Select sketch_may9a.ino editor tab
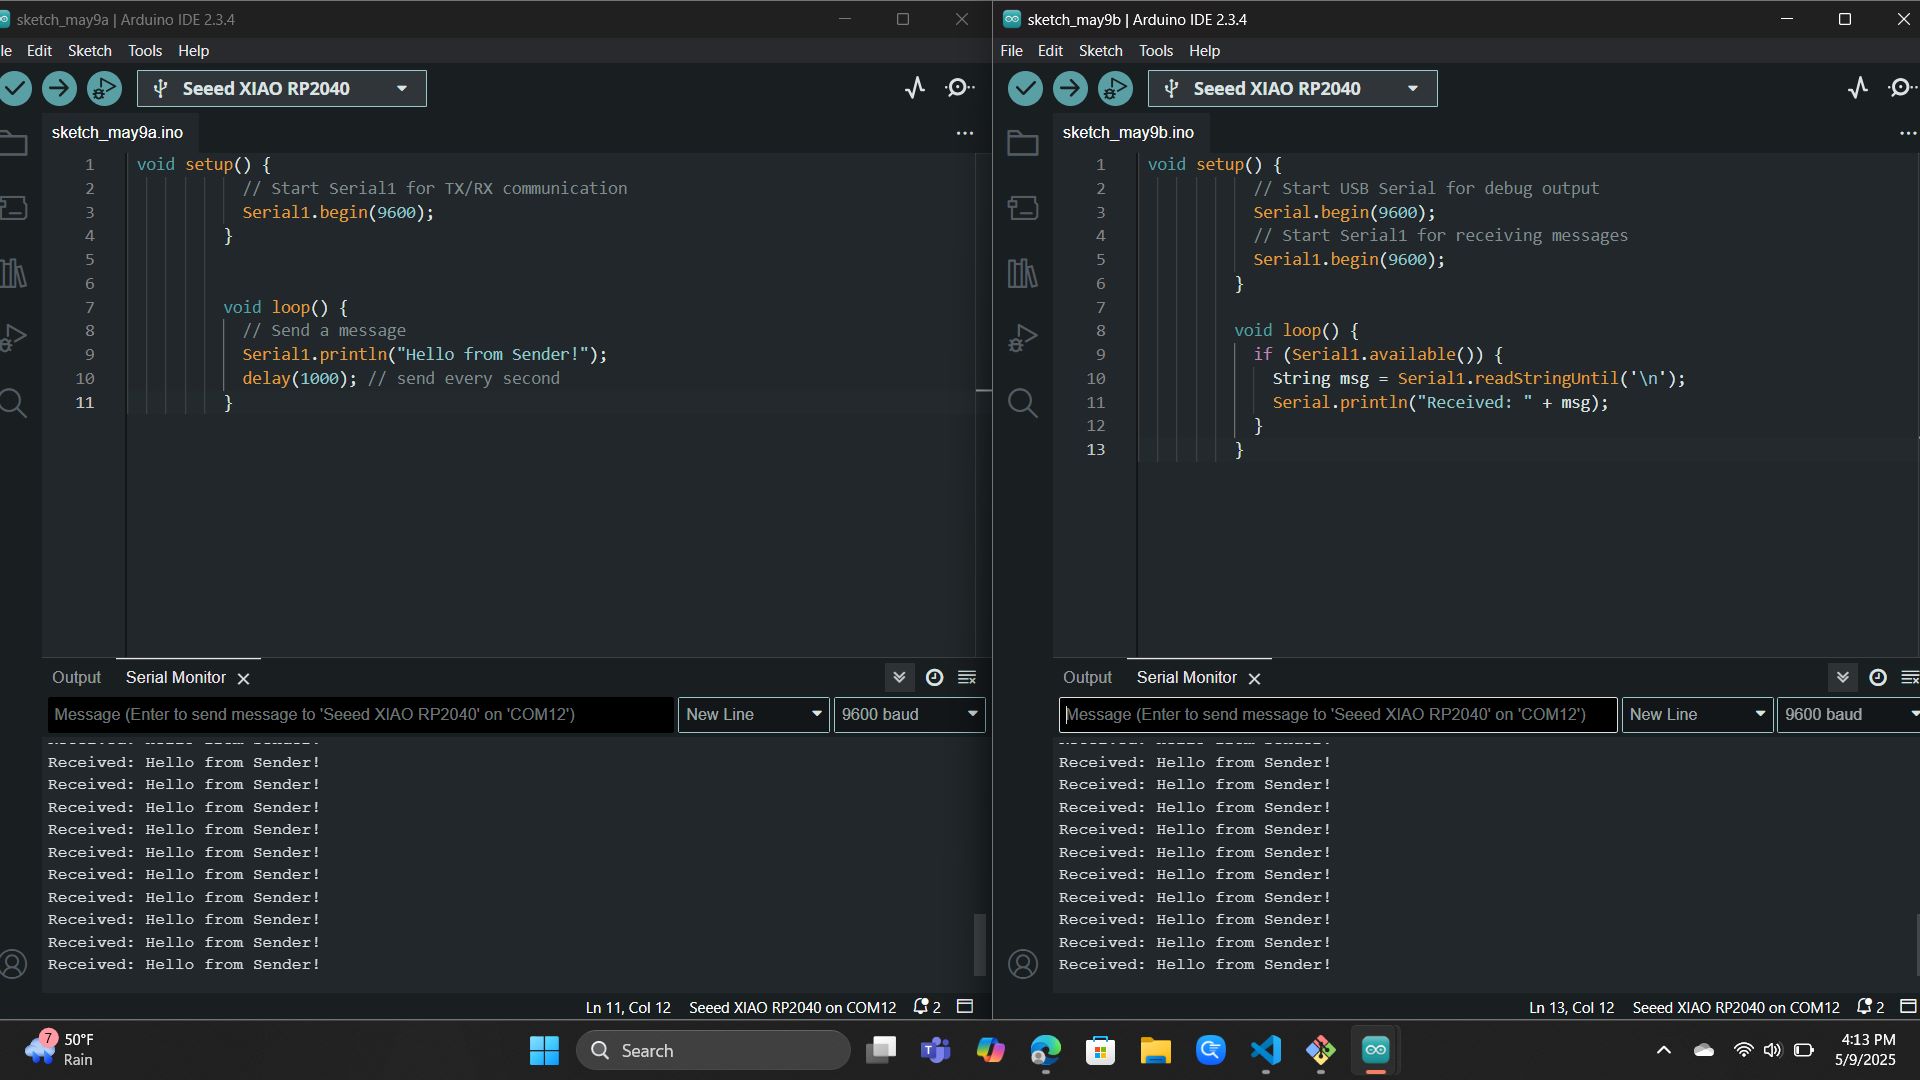This screenshot has width=1920, height=1080. pyautogui.click(x=117, y=132)
